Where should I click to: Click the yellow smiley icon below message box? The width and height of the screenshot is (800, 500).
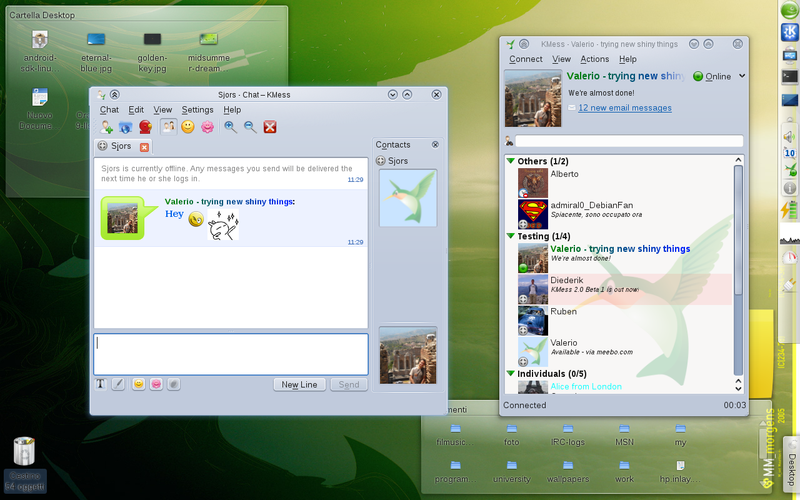coord(139,384)
